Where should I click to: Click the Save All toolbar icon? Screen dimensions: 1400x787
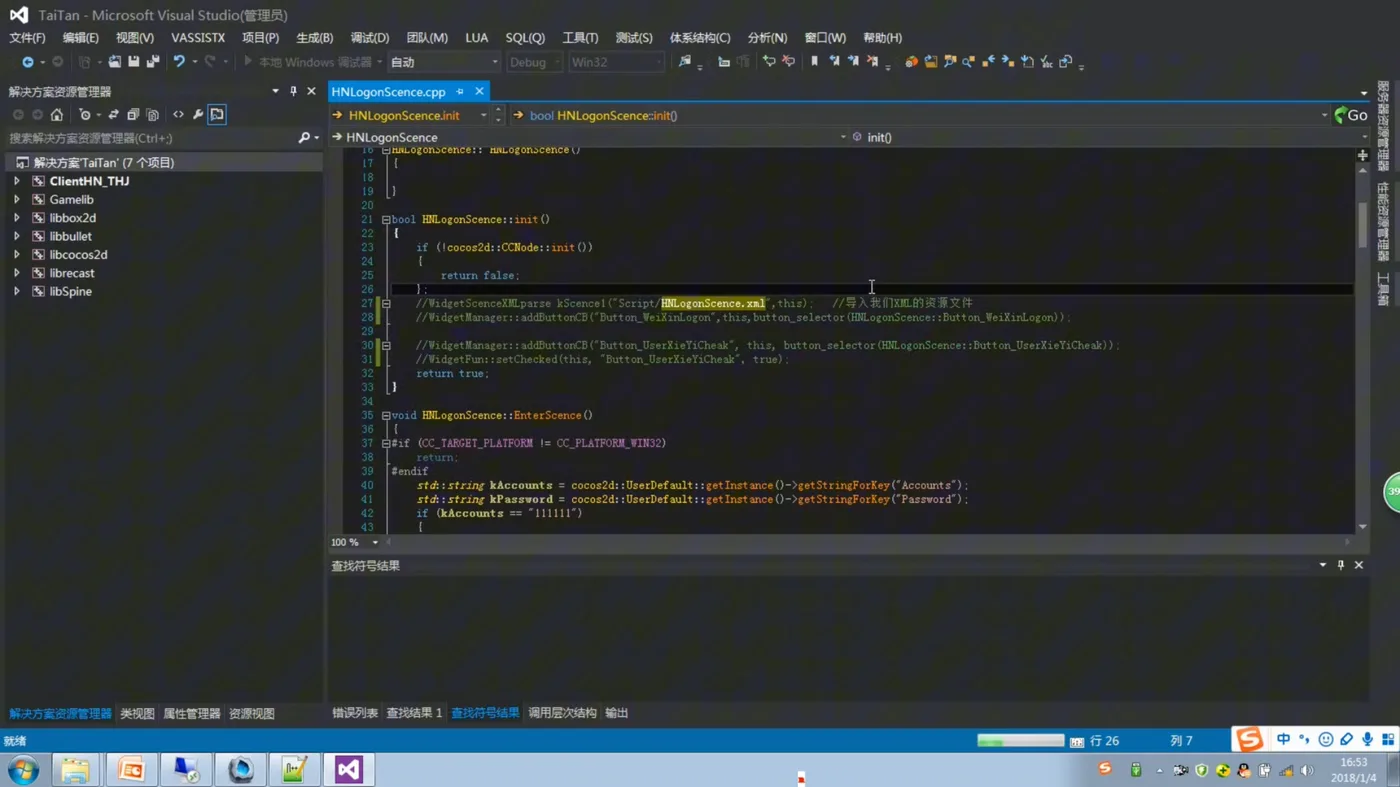(152, 62)
